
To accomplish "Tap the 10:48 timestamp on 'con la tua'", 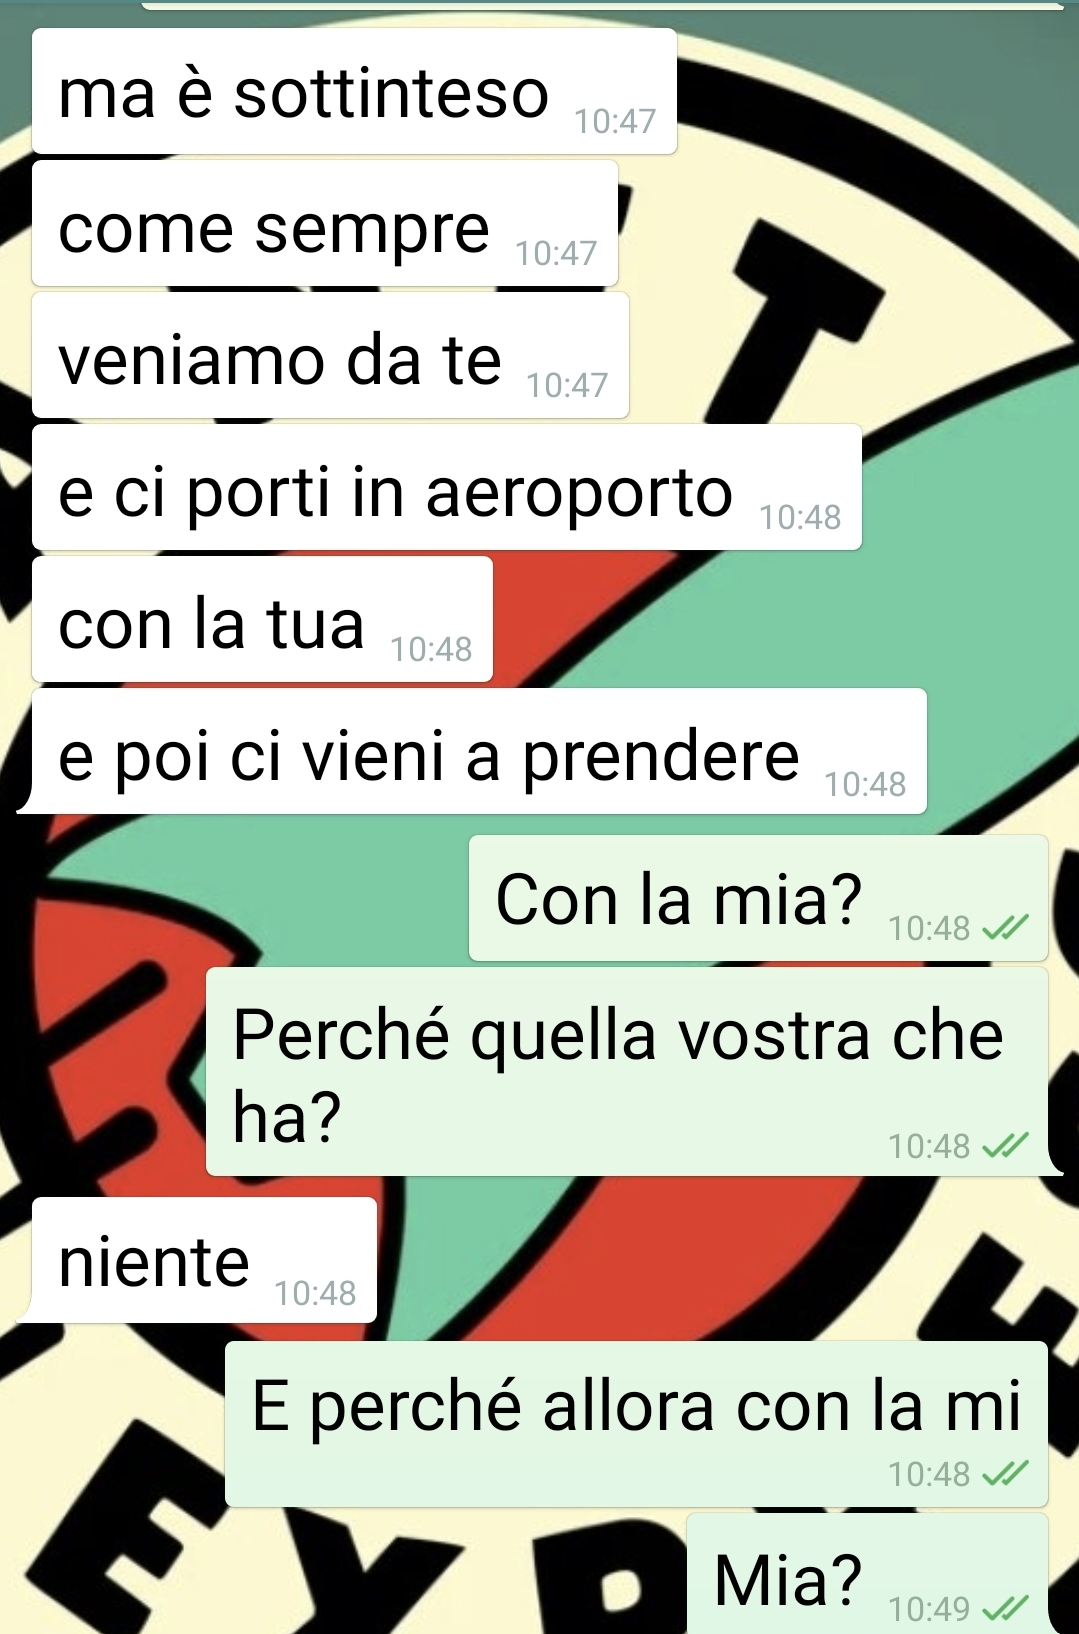I will [x=431, y=650].
